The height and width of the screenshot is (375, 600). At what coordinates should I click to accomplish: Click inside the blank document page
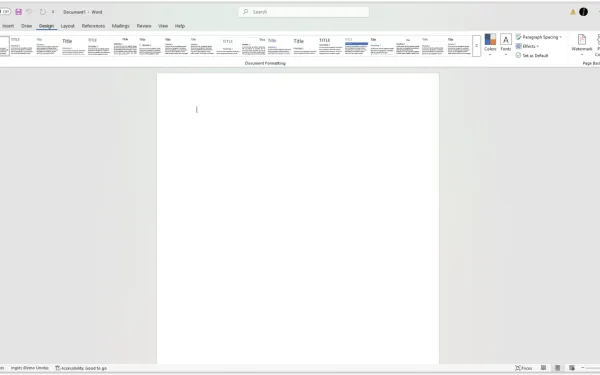pos(298,218)
